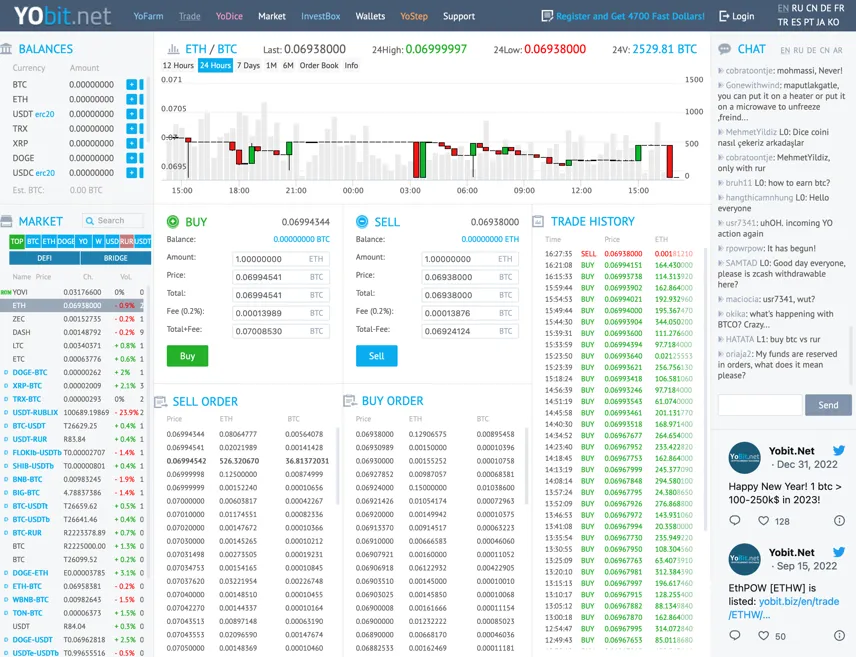Viewport: 856px width, 657px height.
Task: Open yobit.biz/en/trade link in tweet
Action: tap(783, 608)
